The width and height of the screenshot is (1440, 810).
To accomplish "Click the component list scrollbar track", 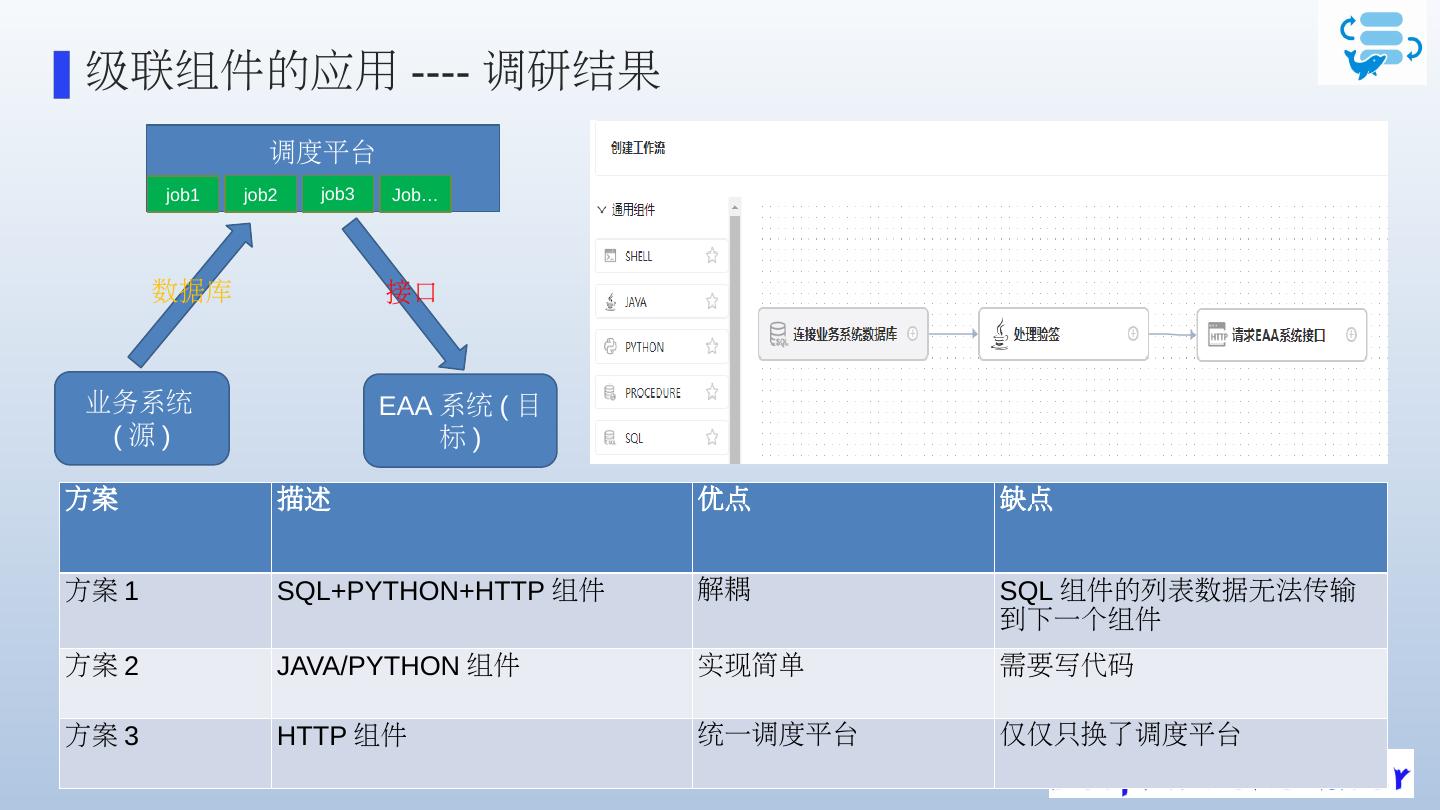I will (x=735, y=340).
